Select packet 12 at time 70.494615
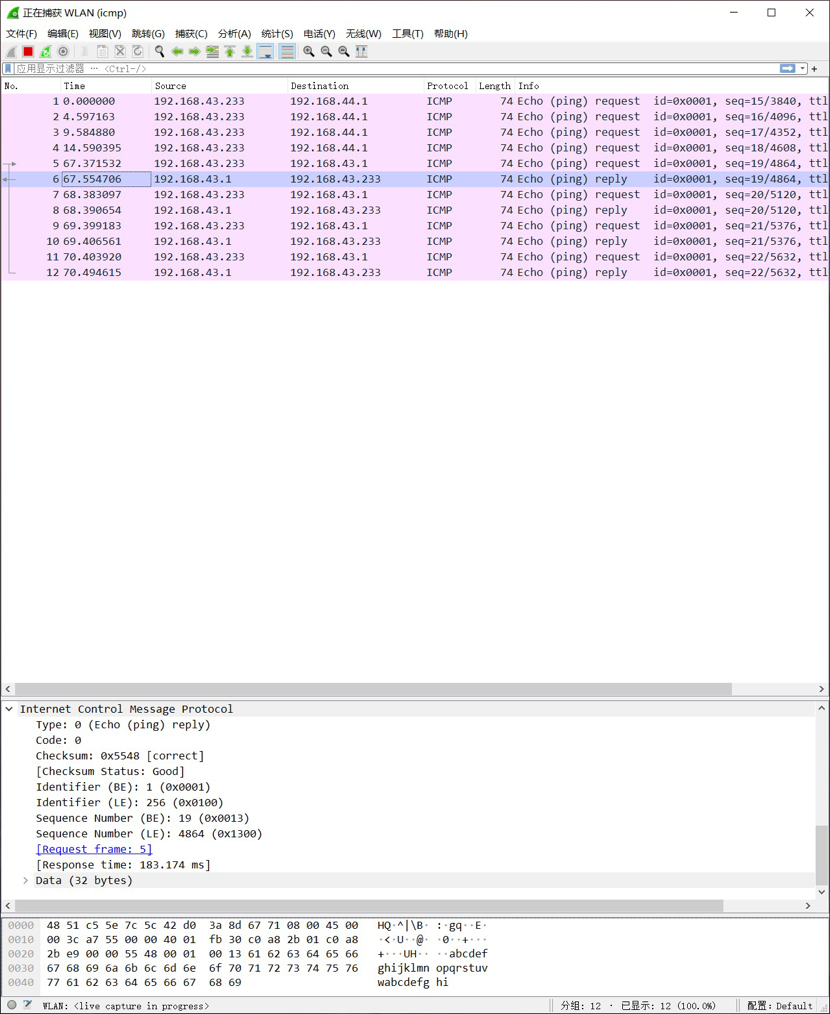830x1014 pixels. [415, 272]
